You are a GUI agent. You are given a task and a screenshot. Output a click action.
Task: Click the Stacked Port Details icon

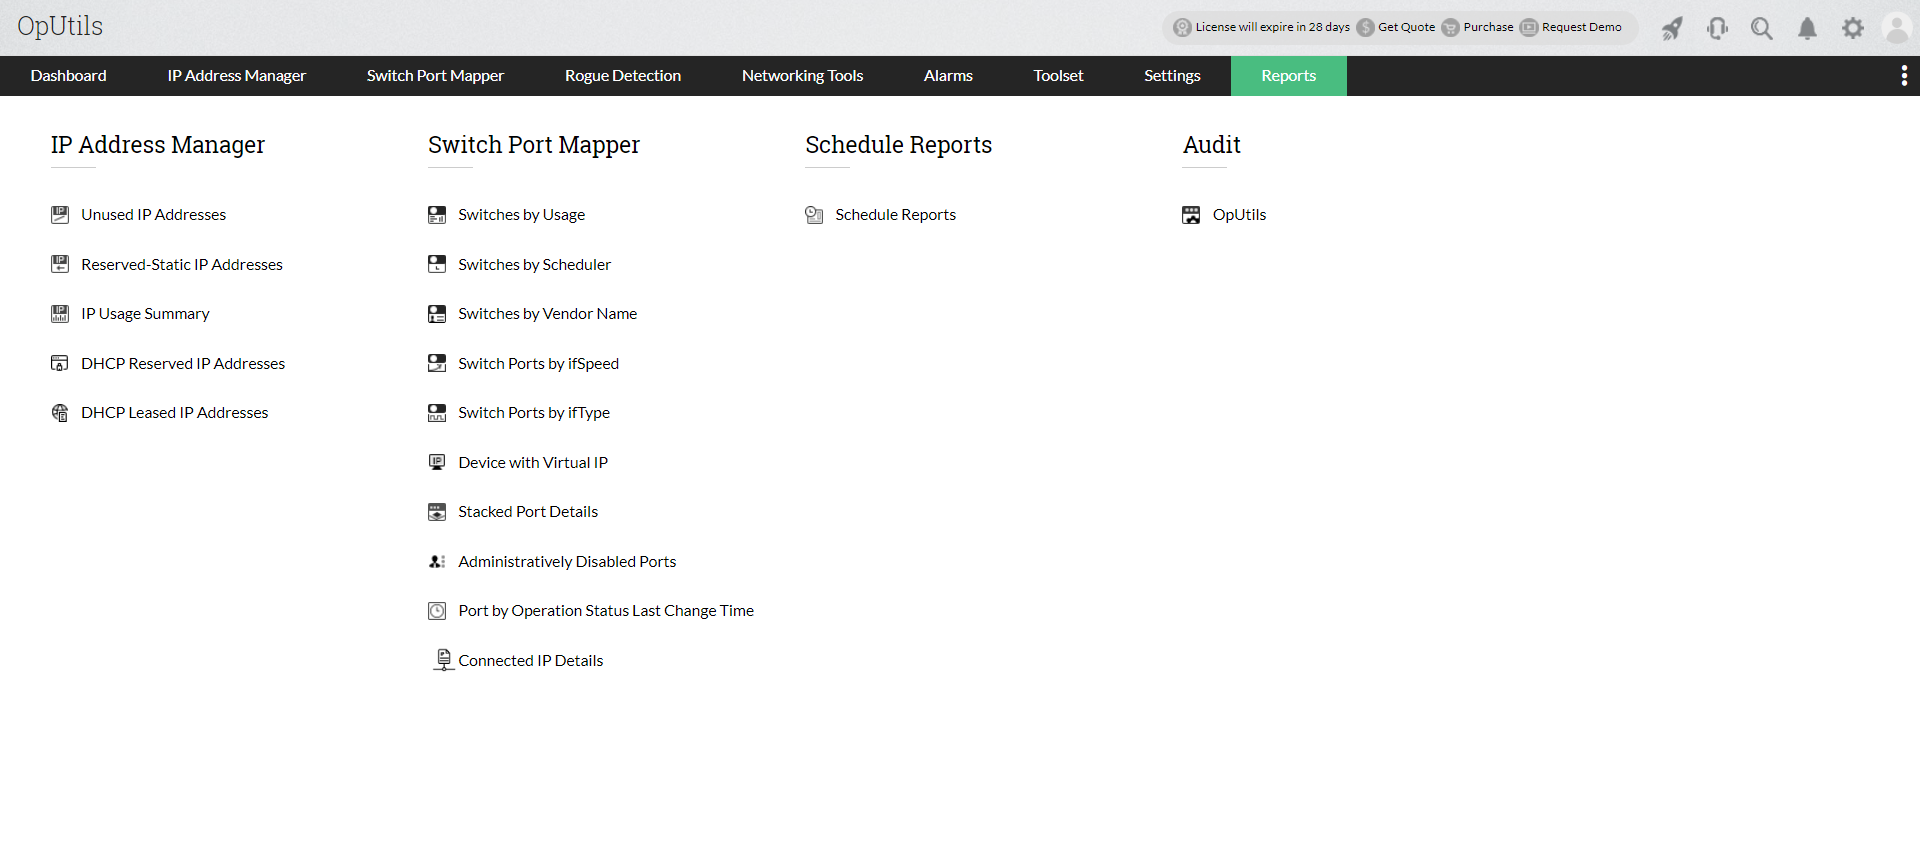(437, 512)
